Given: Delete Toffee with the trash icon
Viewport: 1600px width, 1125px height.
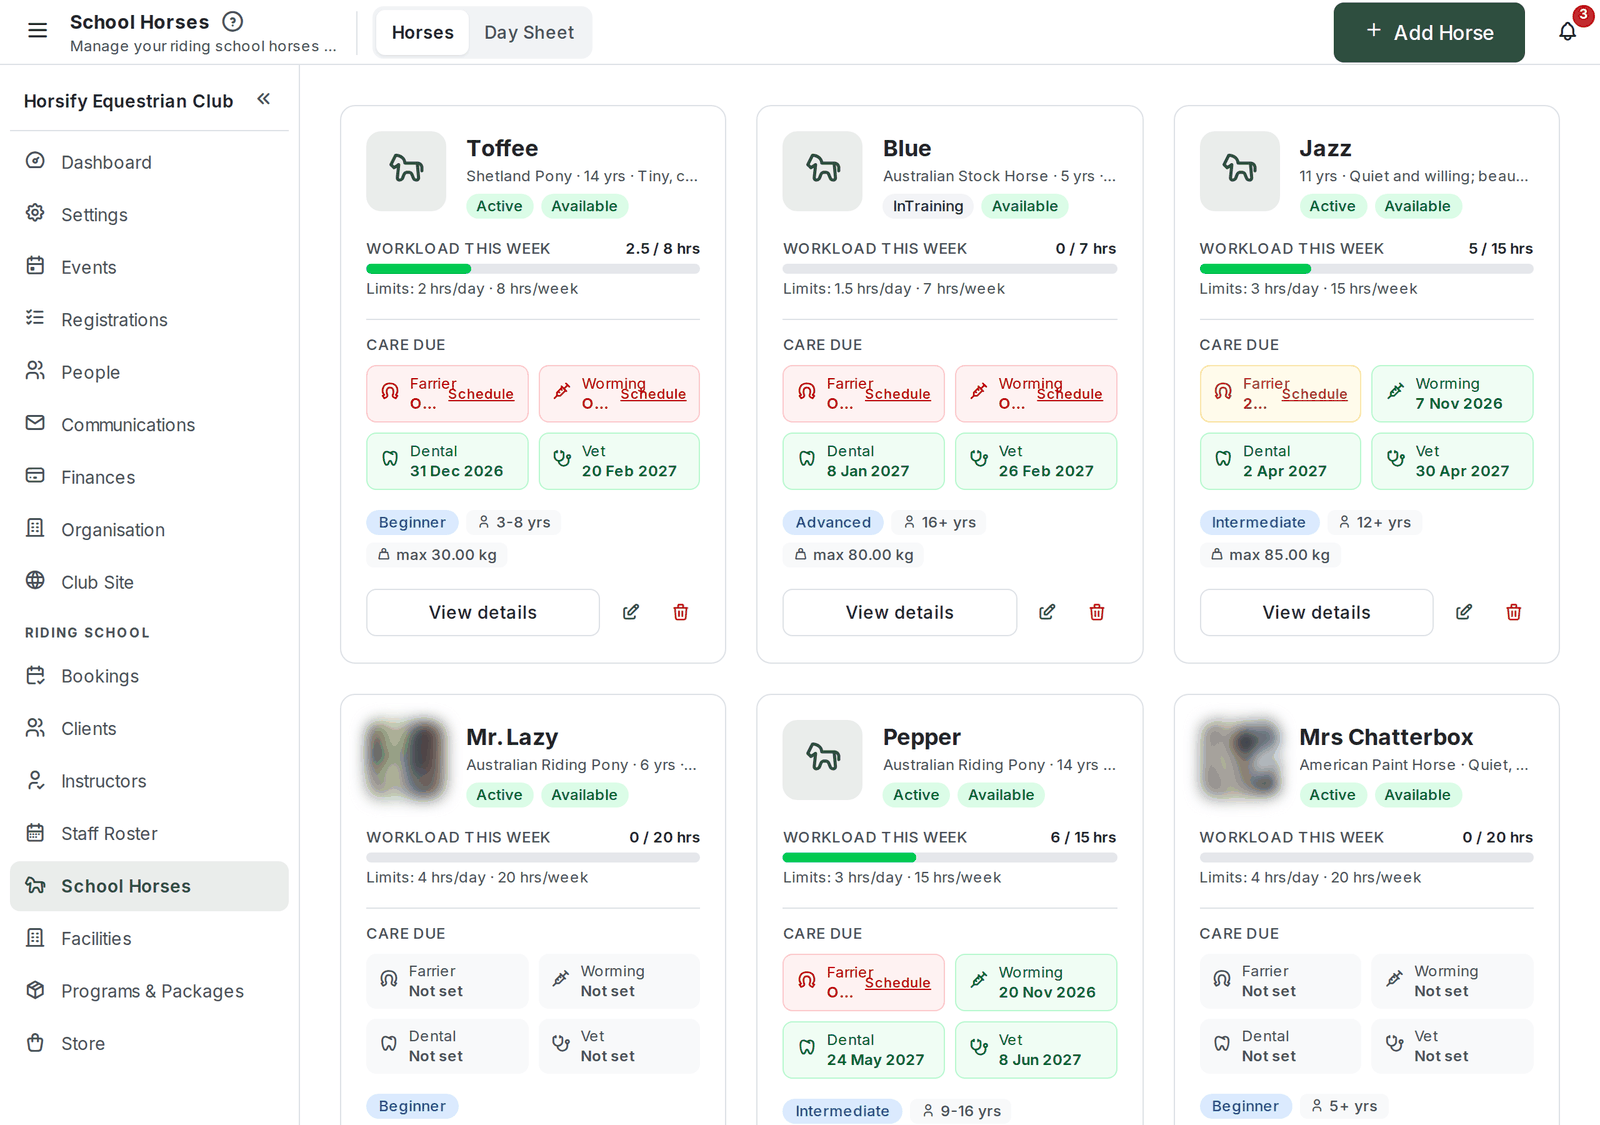Looking at the screenshot, I should (681, 612).
